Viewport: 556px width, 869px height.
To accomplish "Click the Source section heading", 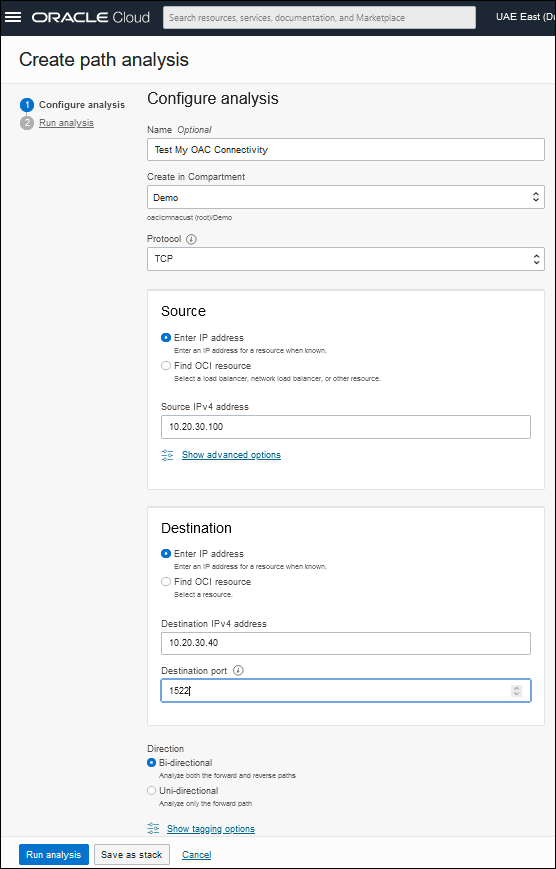I will click(x=183, y=311).
